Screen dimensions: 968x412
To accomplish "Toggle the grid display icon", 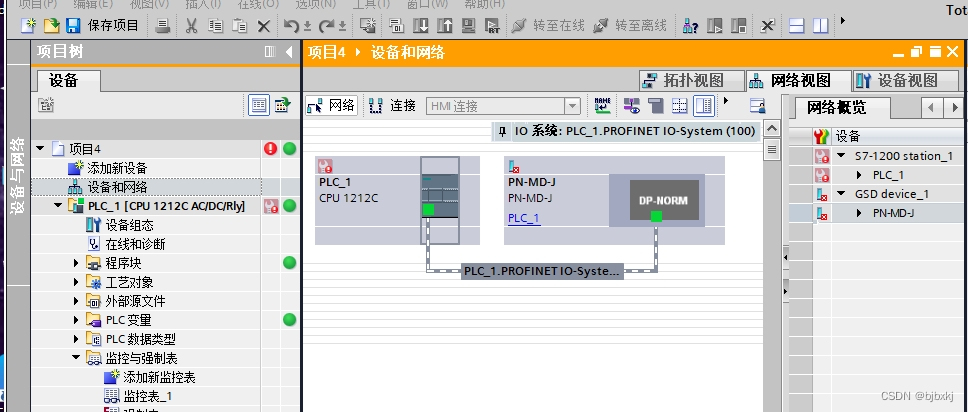I will (x=680, y=106).
